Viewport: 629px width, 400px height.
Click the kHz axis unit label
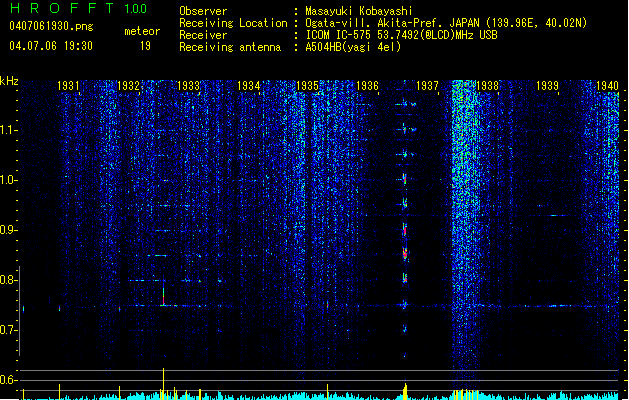[x=9, y=81]
